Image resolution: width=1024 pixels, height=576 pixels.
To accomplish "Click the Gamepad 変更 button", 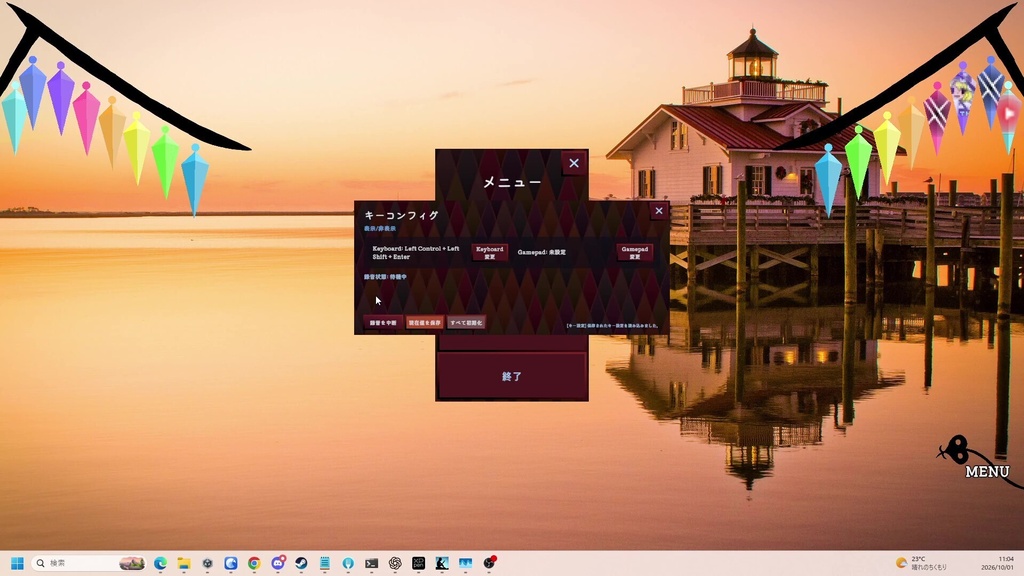I will (634, 253).
